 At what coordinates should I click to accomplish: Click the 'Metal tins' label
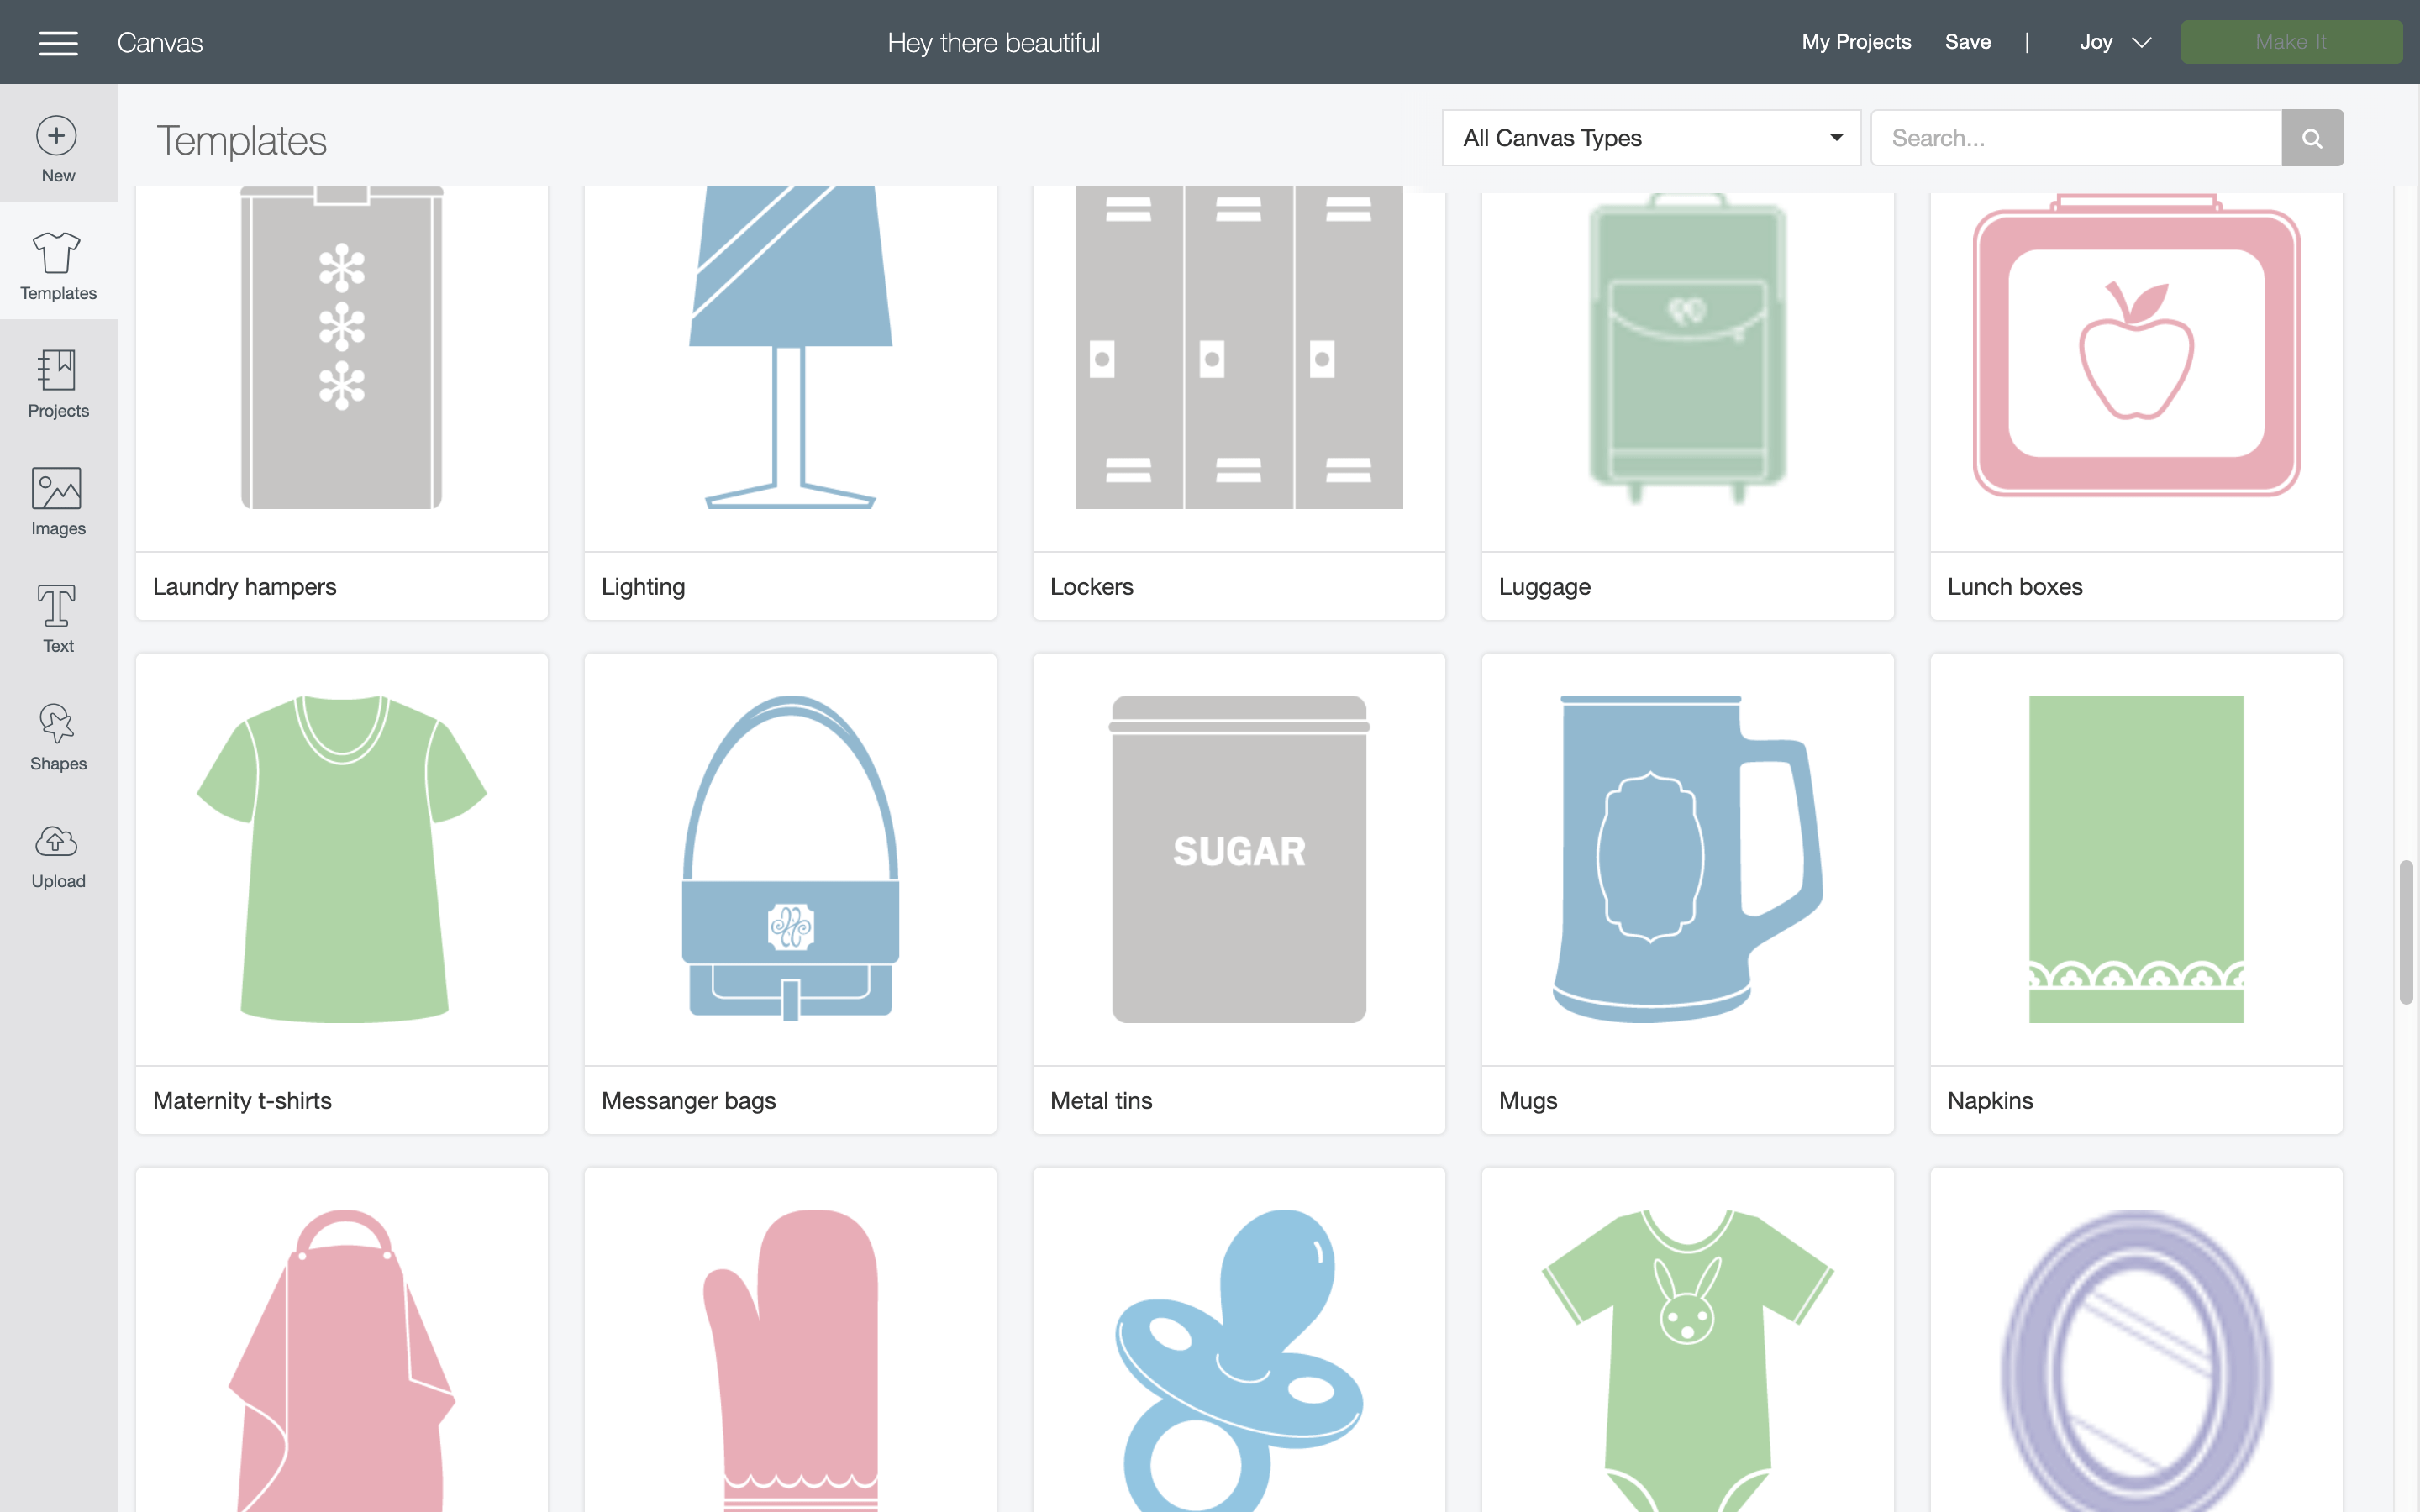coord(1101,1101)
